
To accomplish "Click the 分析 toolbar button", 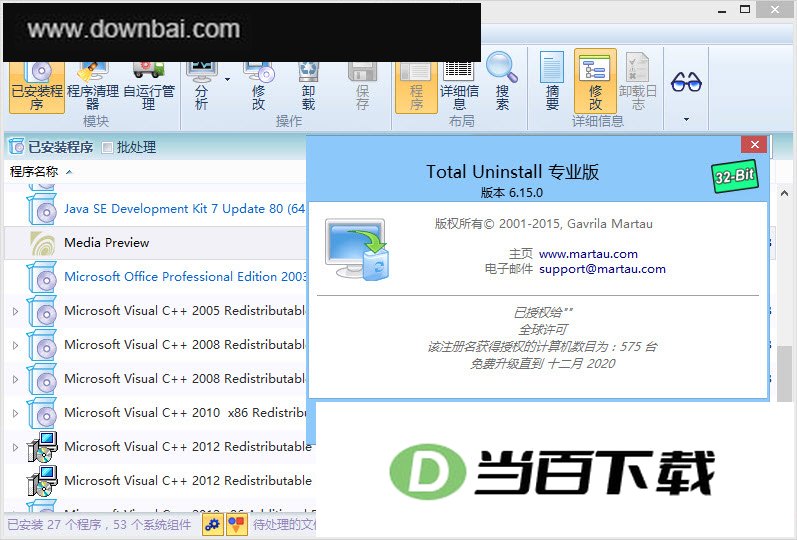I will click(202, 86).
